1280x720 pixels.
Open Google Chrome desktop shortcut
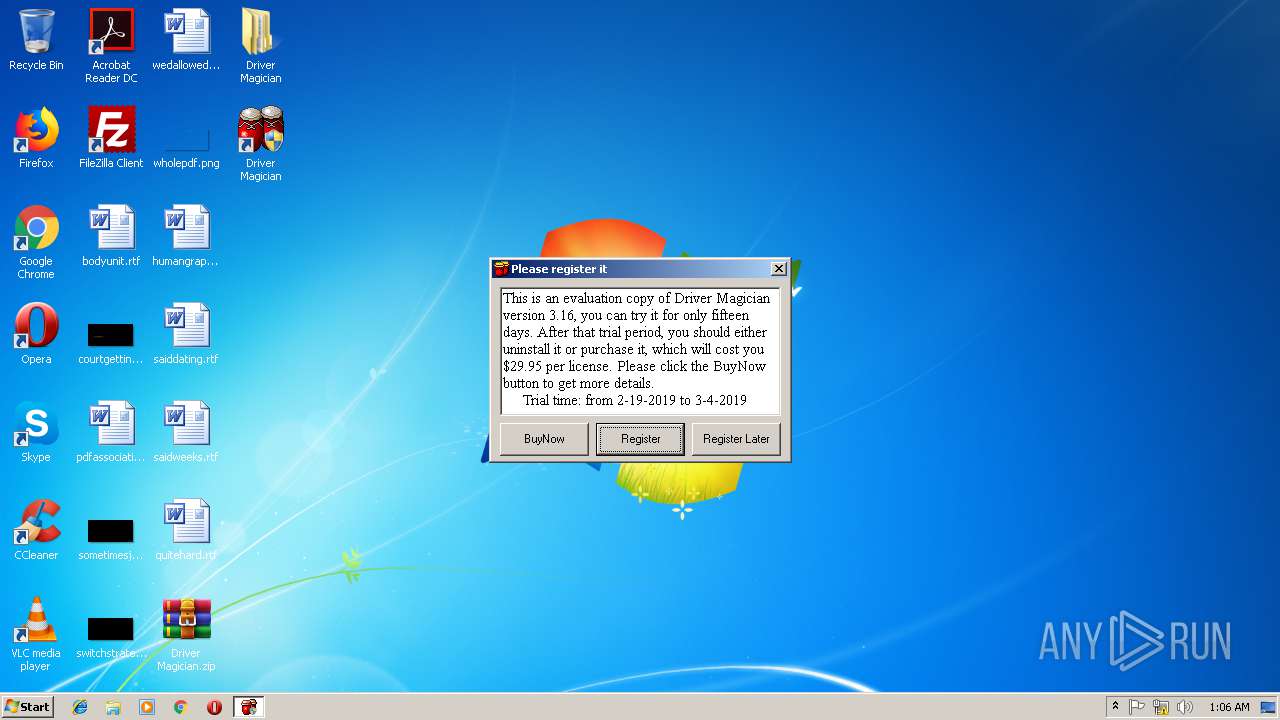click(x=36, y=242)
